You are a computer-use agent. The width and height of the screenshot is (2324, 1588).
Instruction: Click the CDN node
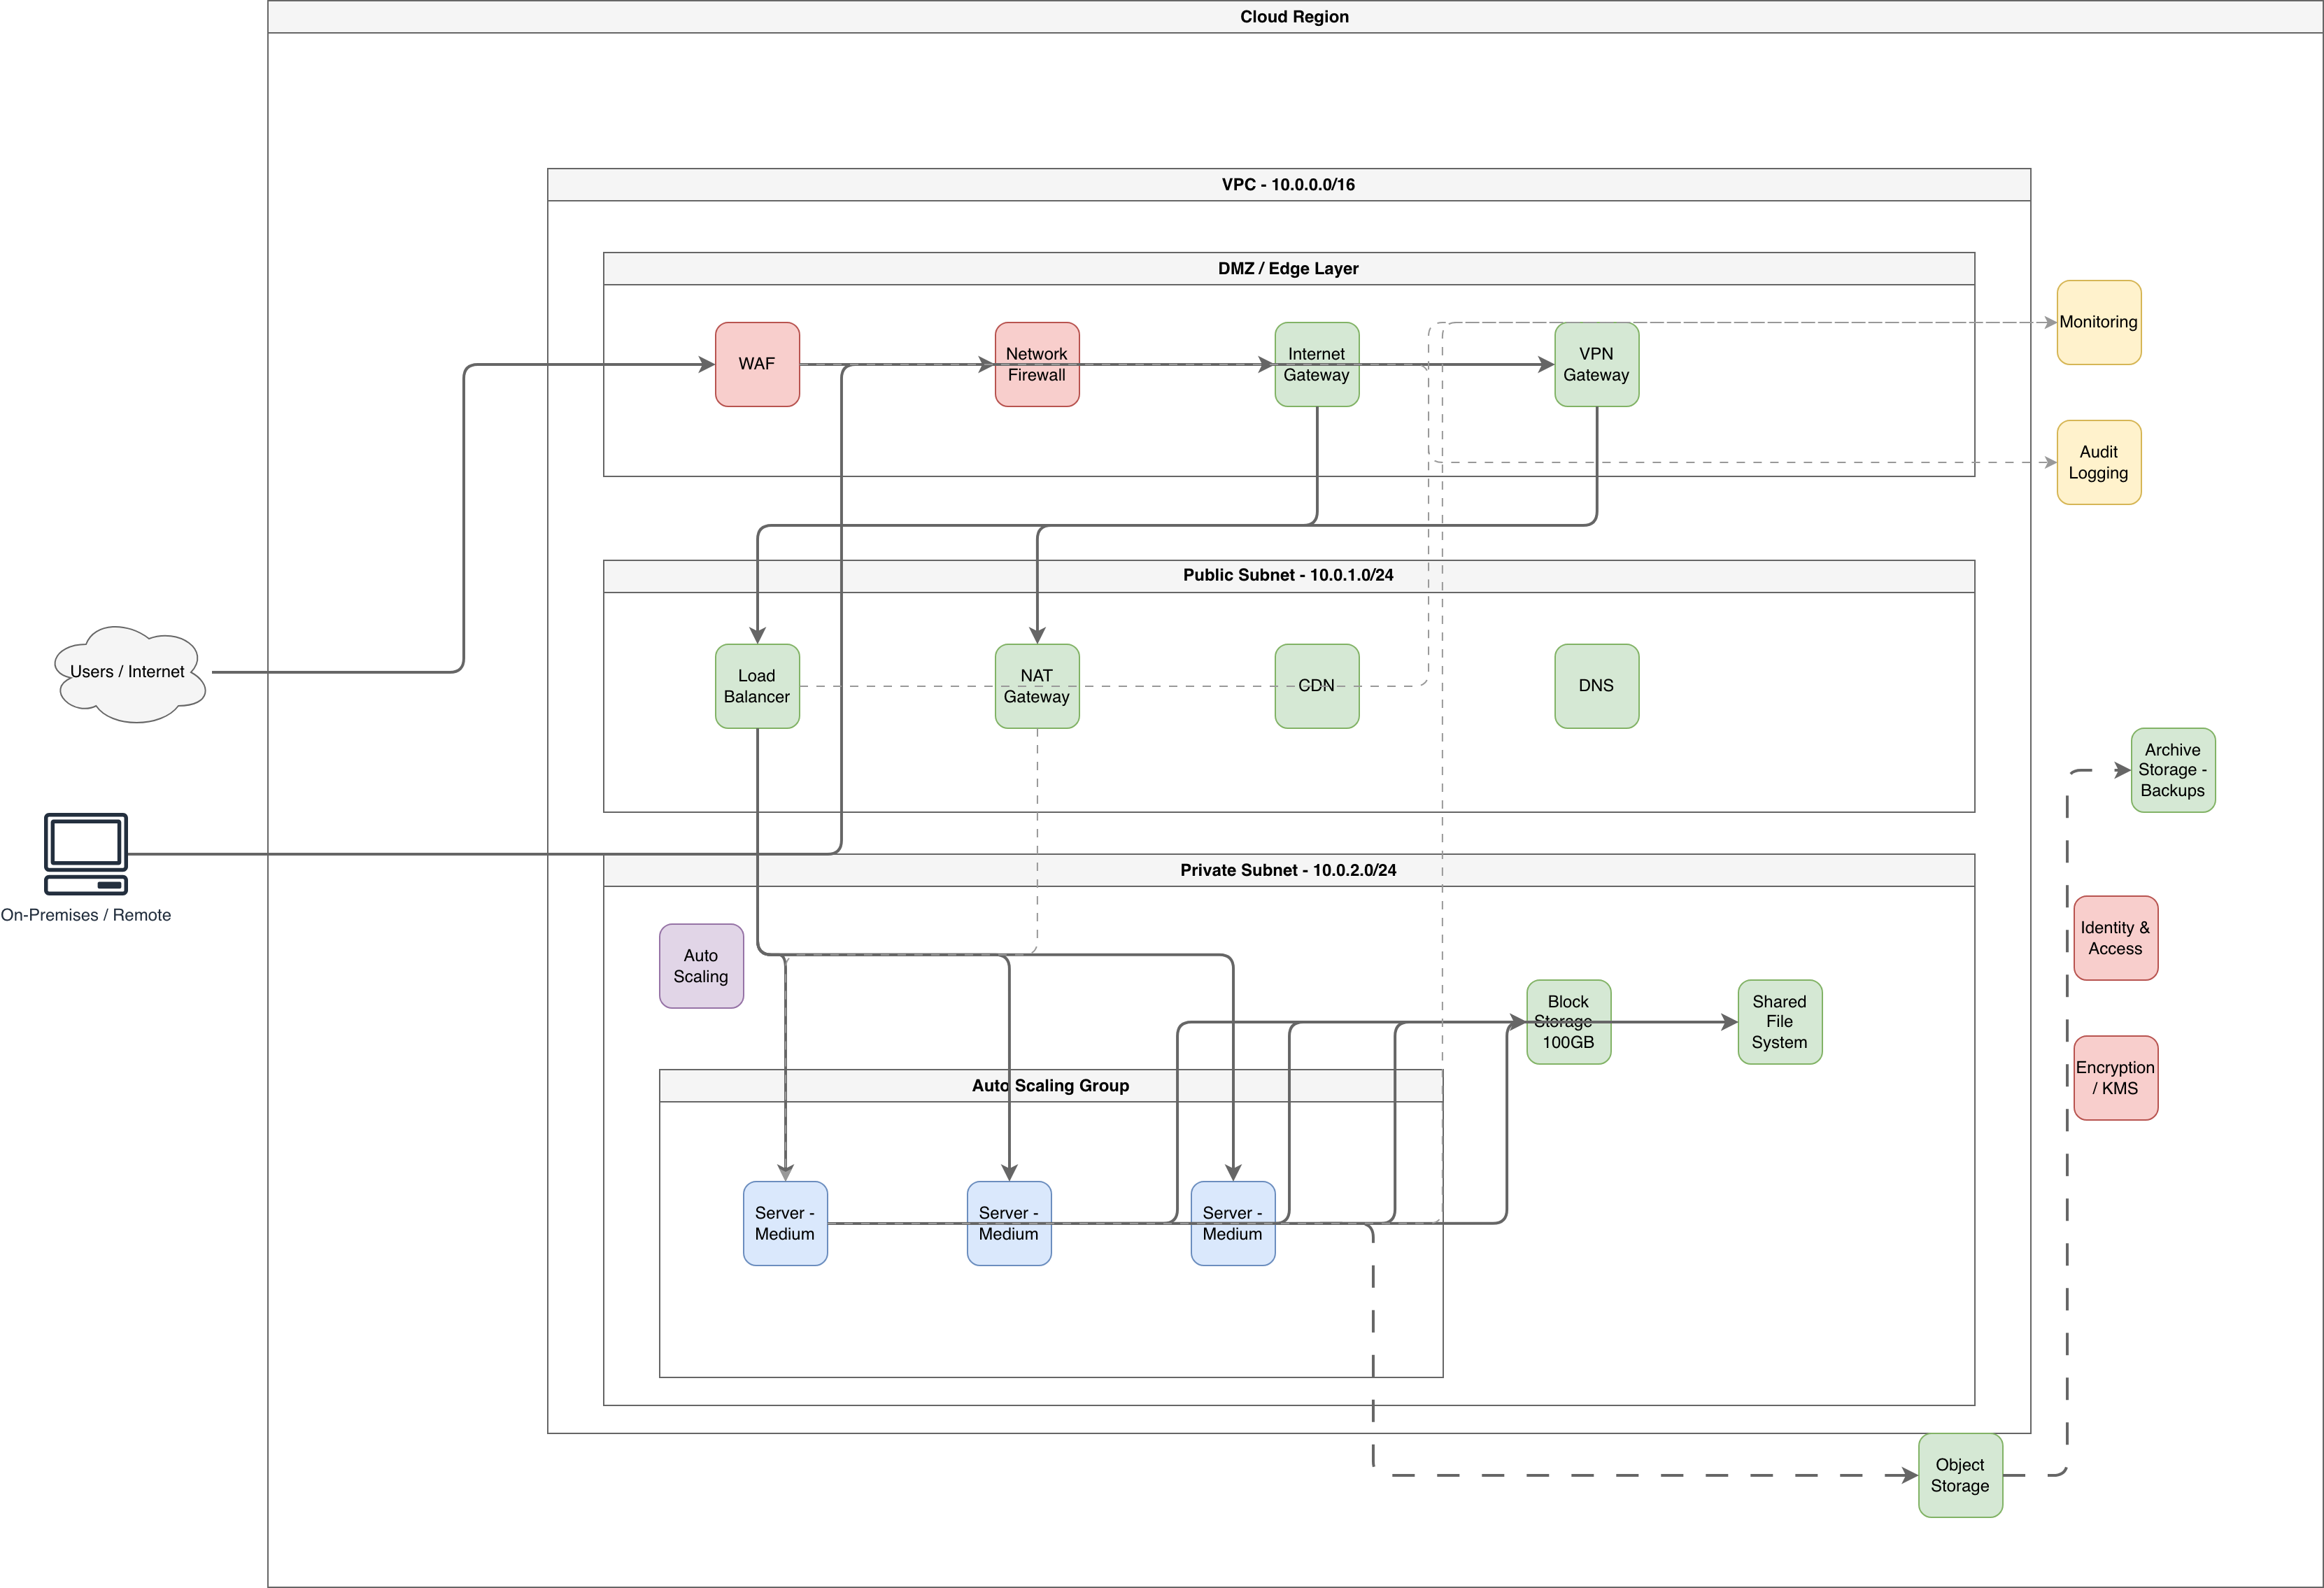[x=1317, y=686]
